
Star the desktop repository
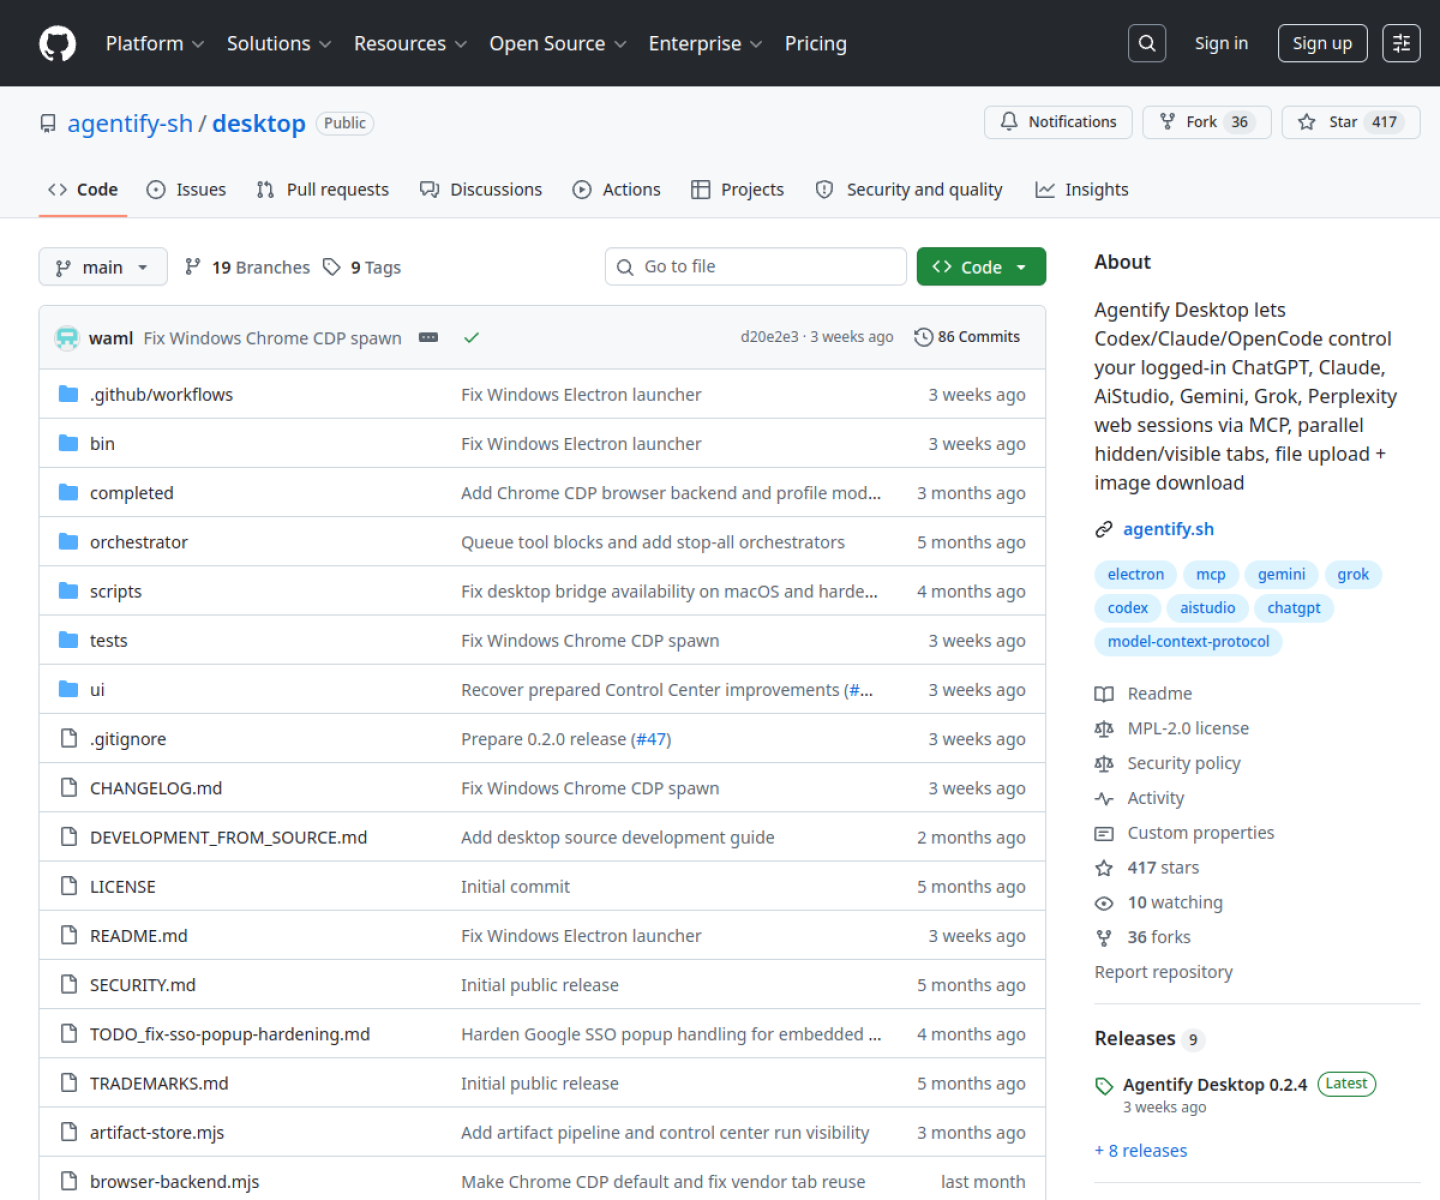coord(1350,122)
